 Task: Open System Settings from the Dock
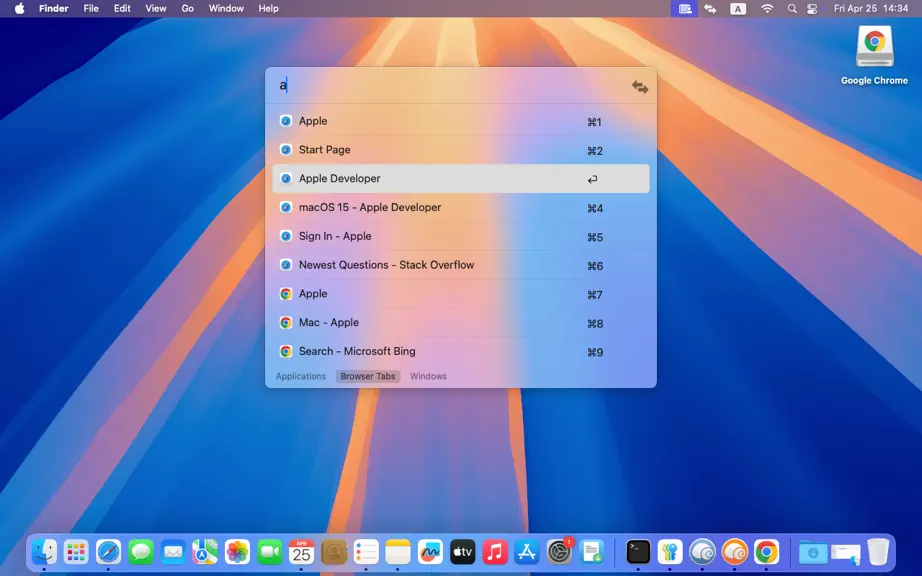point(559,552)
